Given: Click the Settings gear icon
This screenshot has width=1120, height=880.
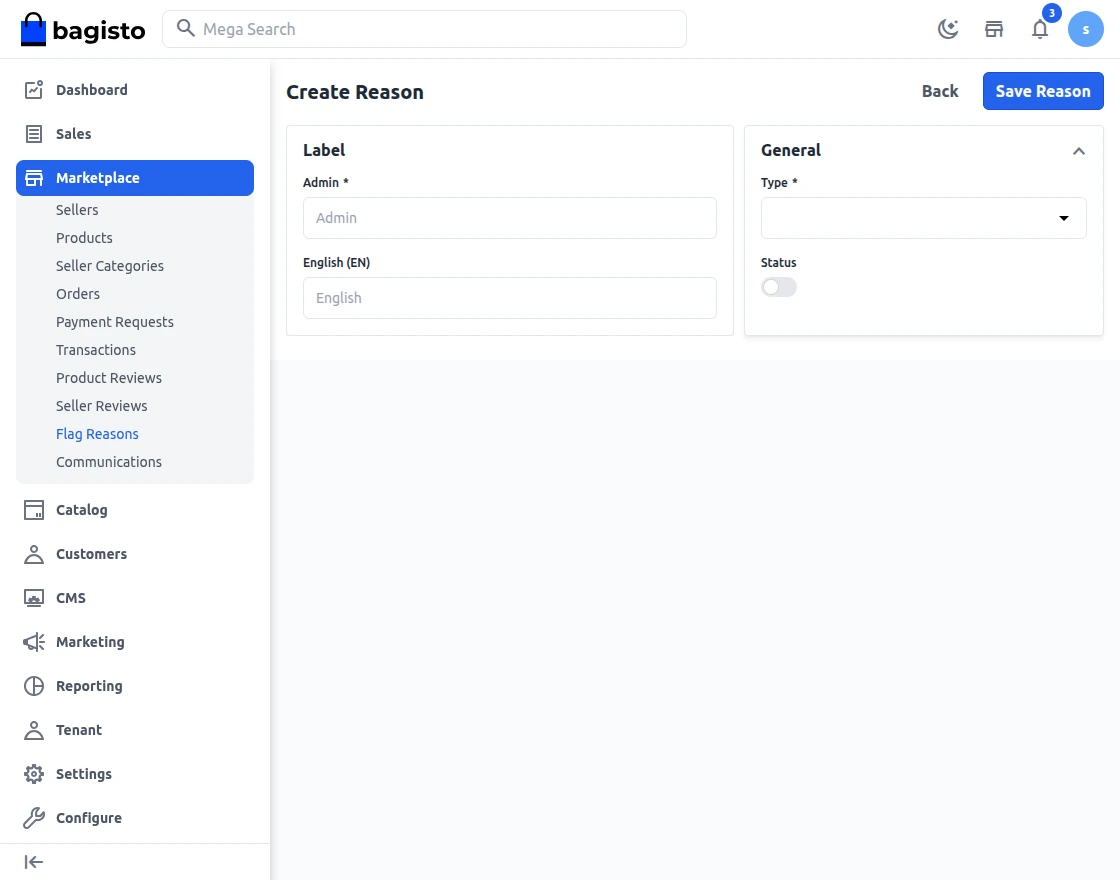Looking at the screenshot, I should 34,774.
